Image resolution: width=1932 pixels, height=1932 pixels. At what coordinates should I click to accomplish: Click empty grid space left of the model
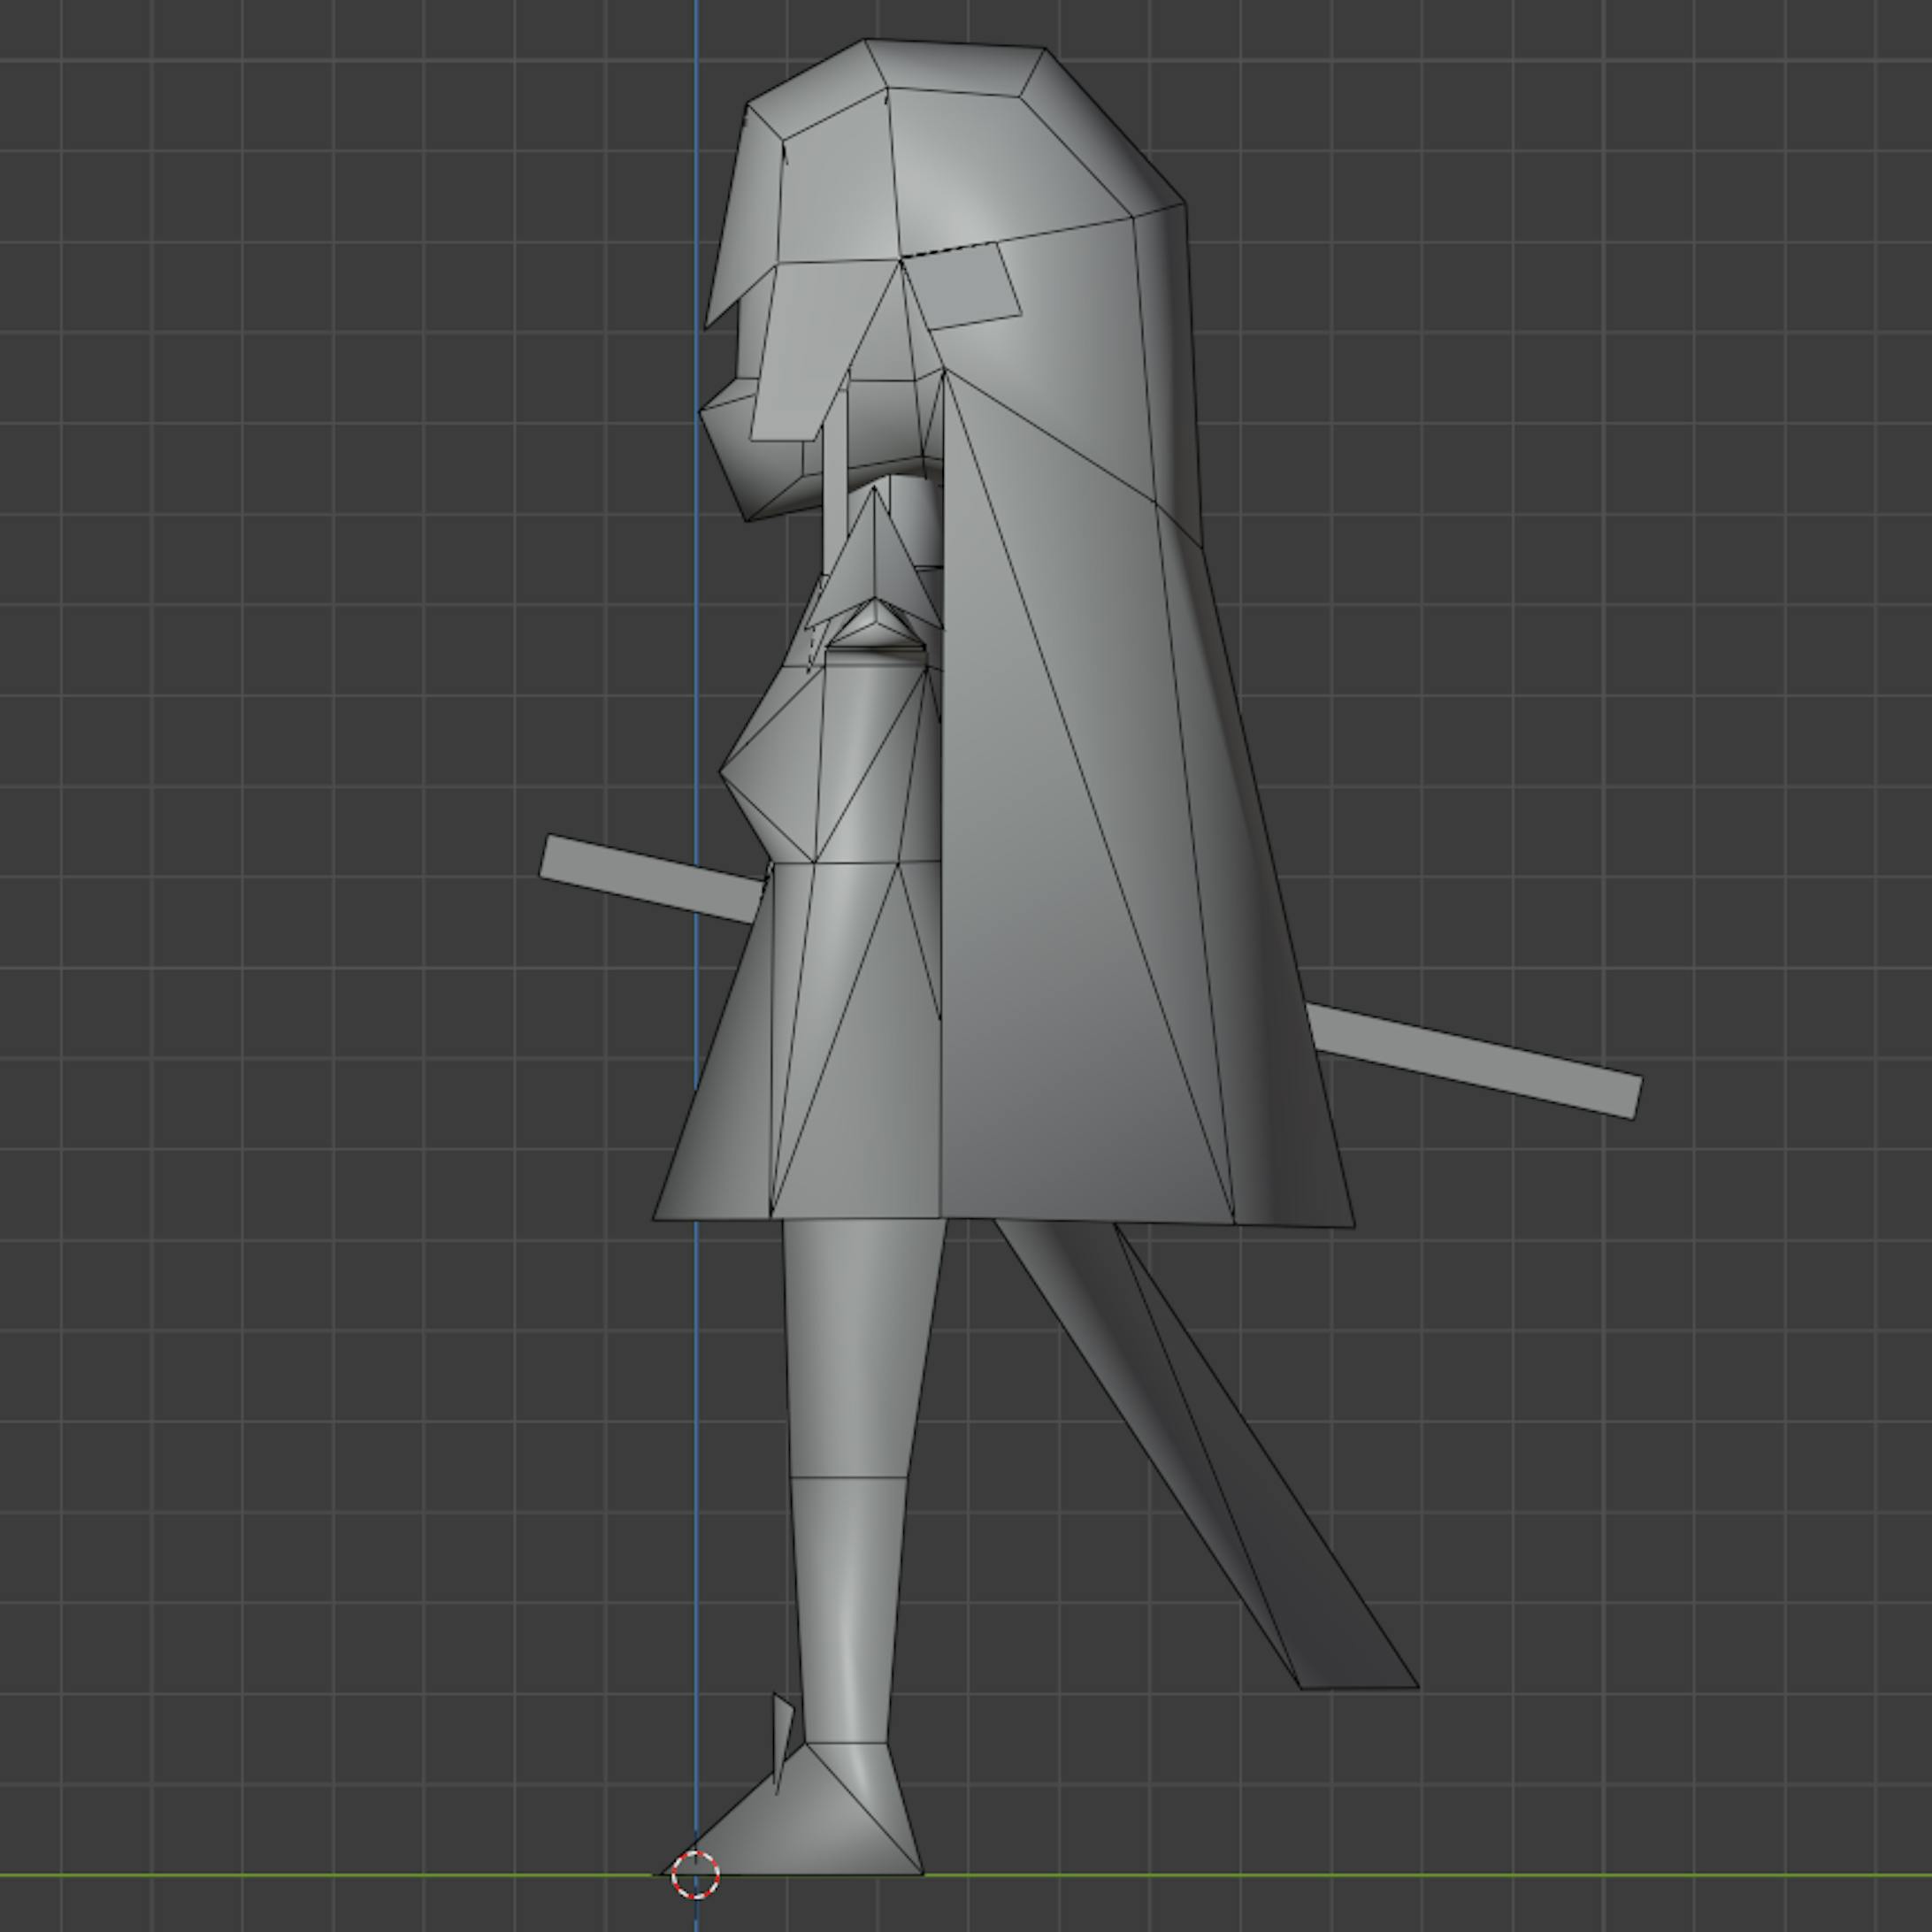point(300,600)
